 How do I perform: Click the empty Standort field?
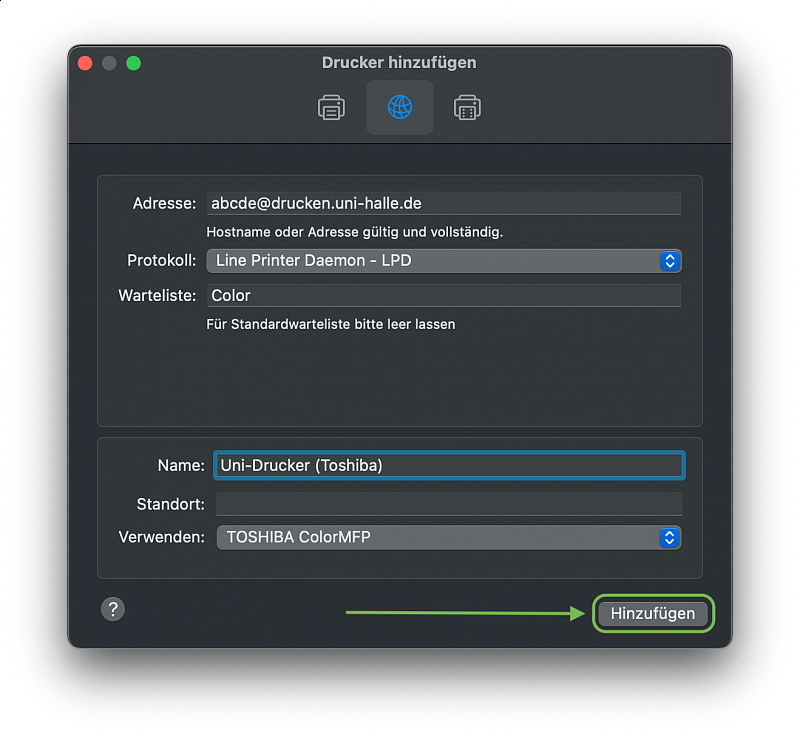click(449, 504)
